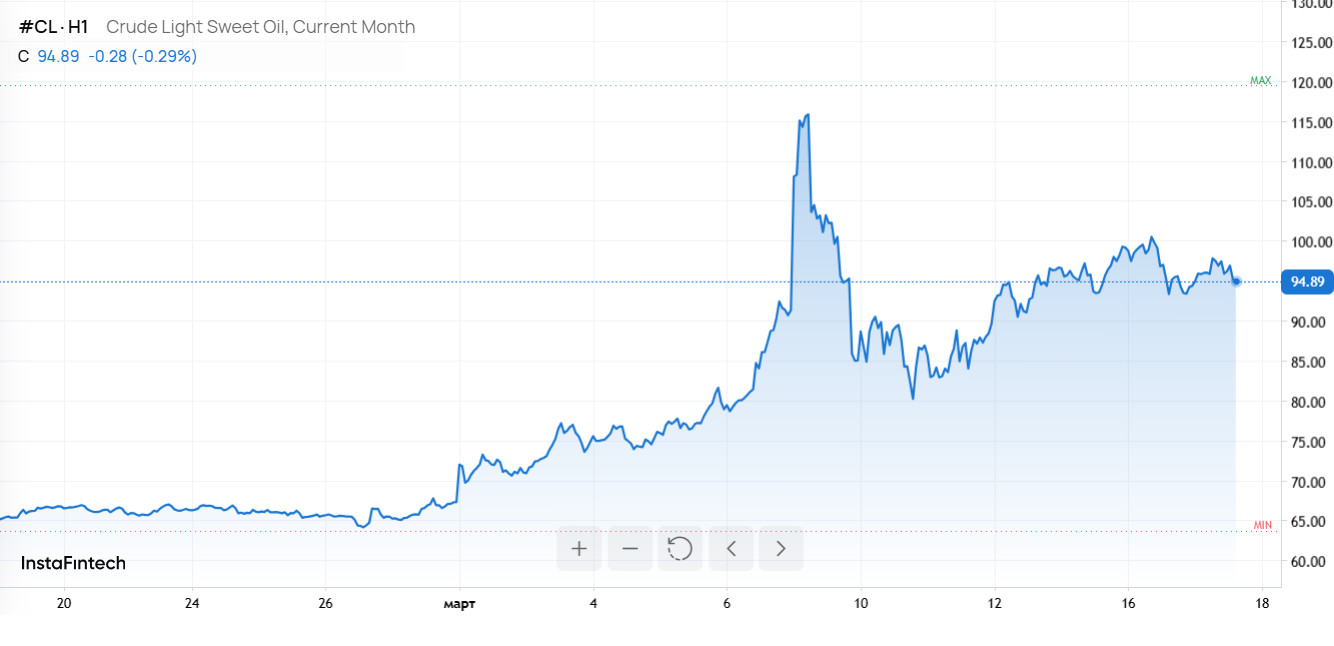Click the 100.00 level on price scale
This screenshot has width=1334, height=646.
[x=1311, y=242]
